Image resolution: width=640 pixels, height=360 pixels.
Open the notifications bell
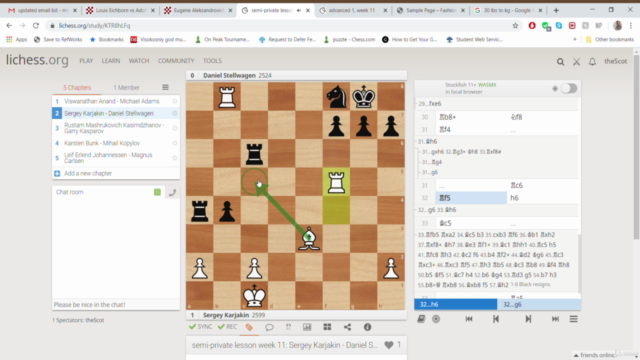coord(592,62)
